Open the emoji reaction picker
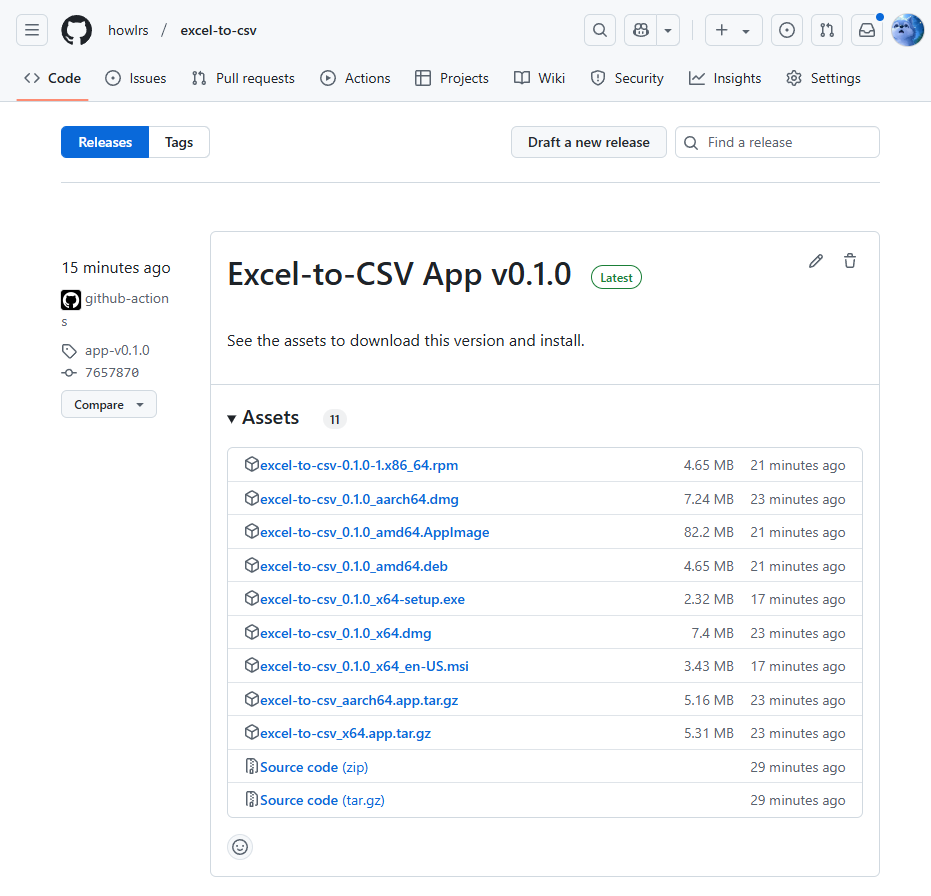Image resolution: width=931 pixels, height=896 pixels. [240, 847]
